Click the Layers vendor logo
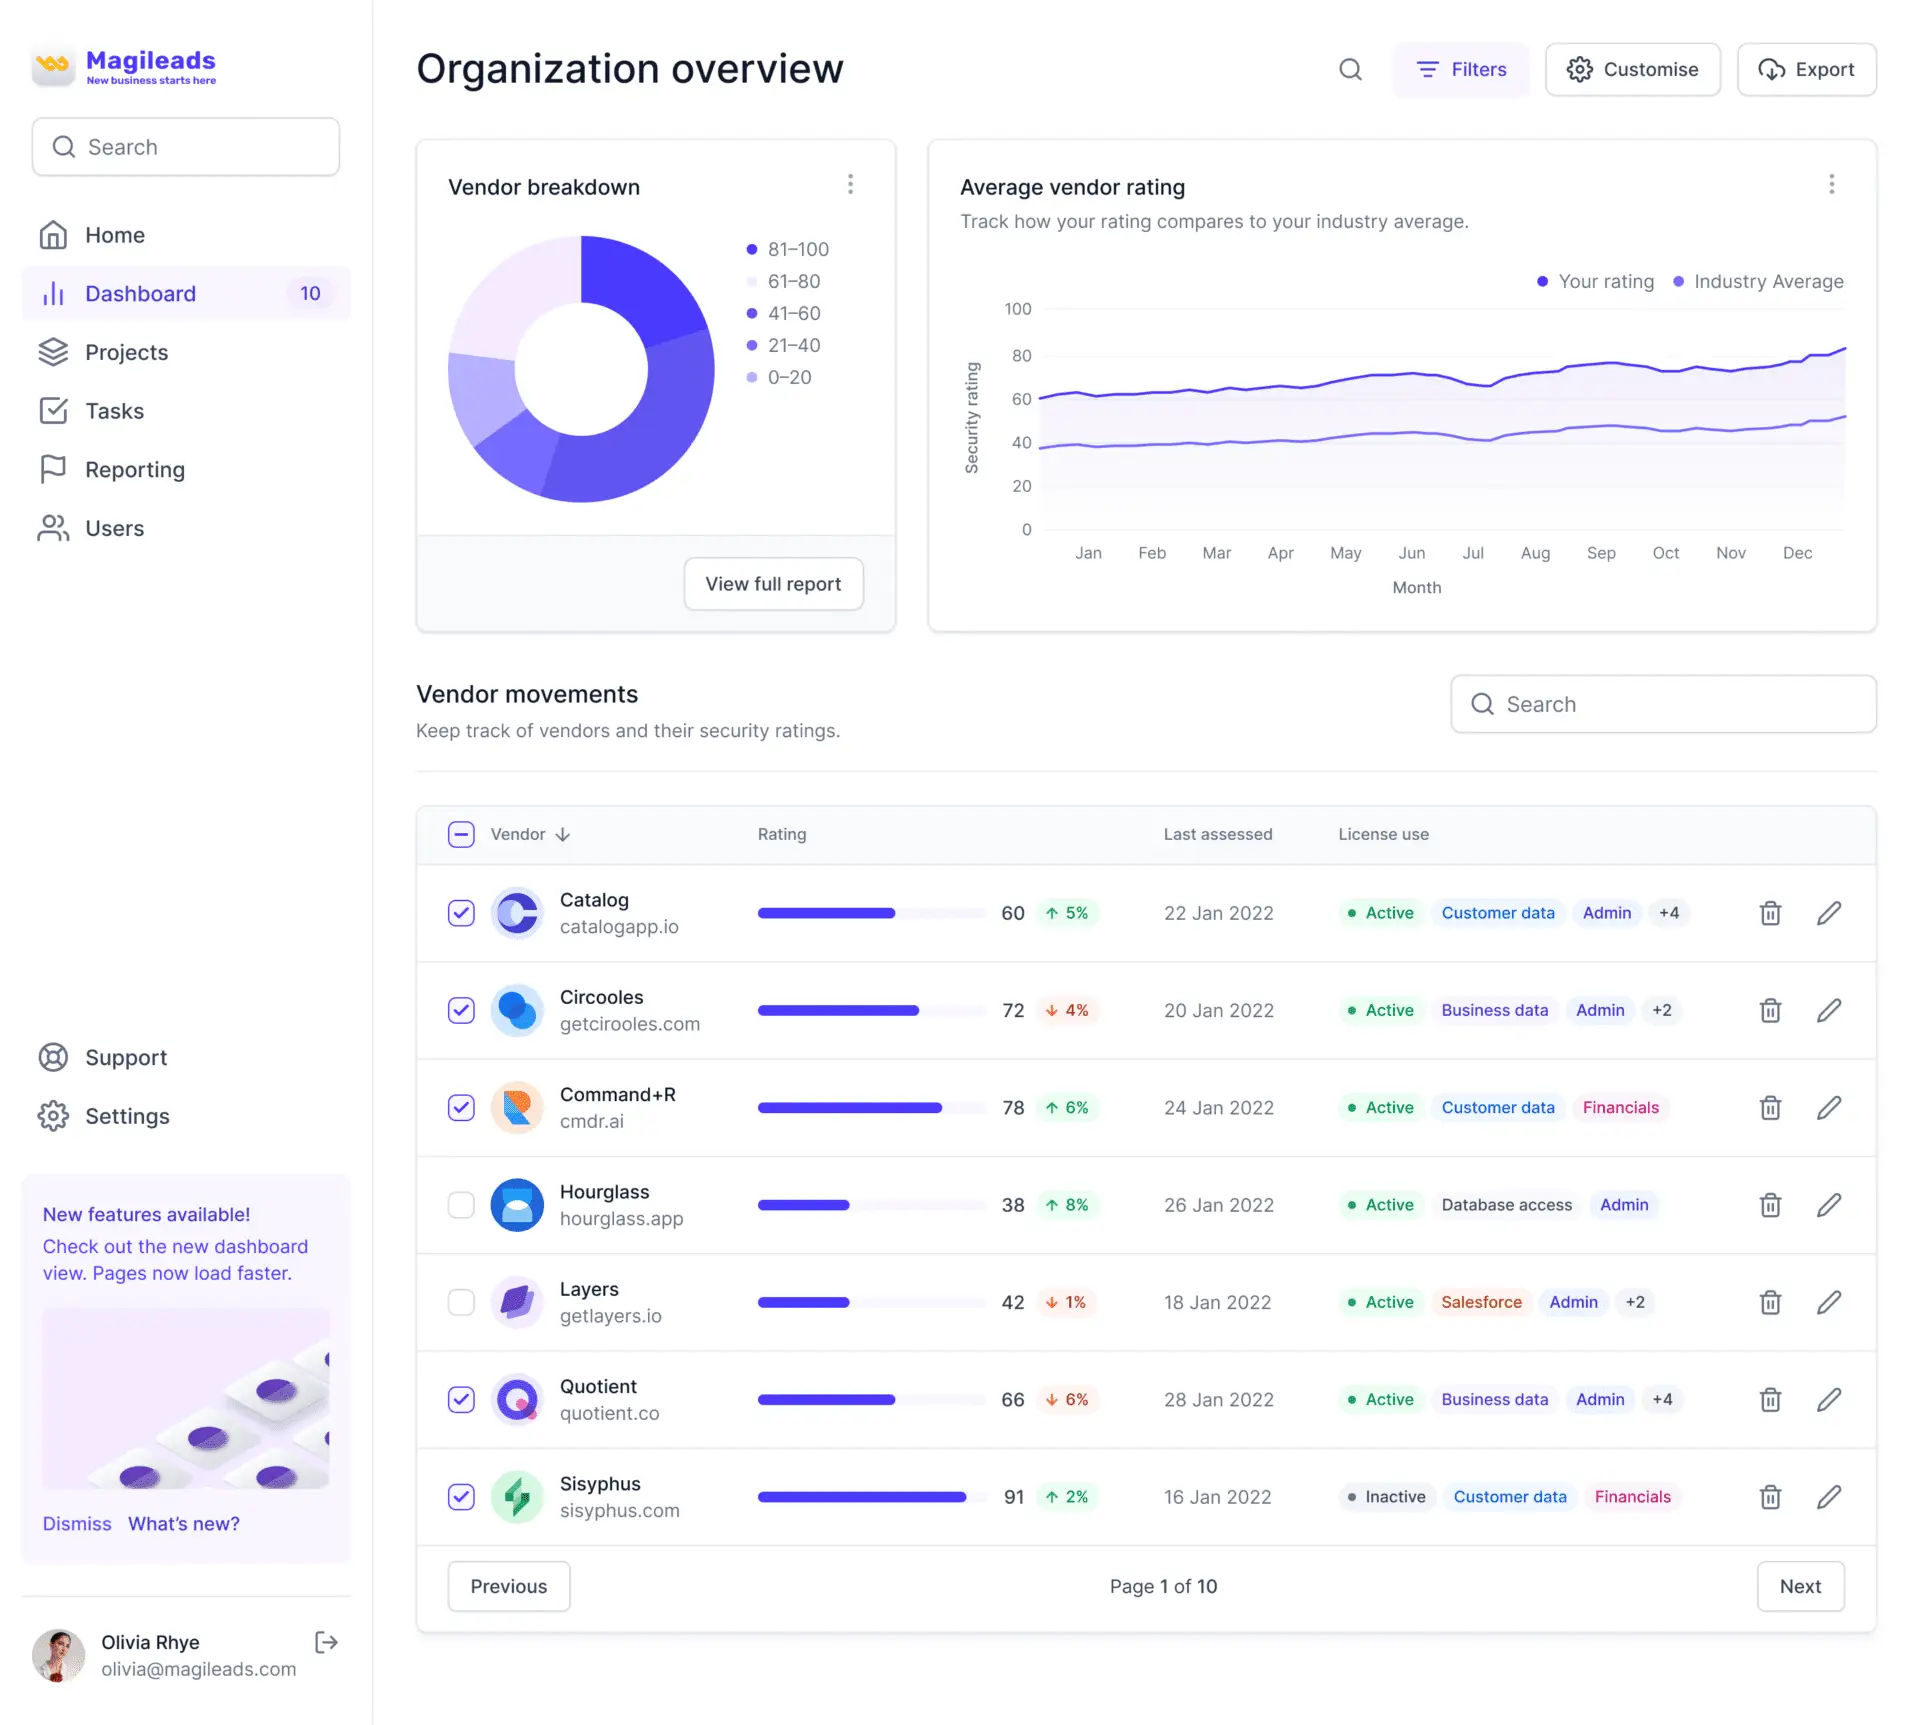Image resolution: width=1920 pixels, height=1725 pixels. tap(517, 1302)
